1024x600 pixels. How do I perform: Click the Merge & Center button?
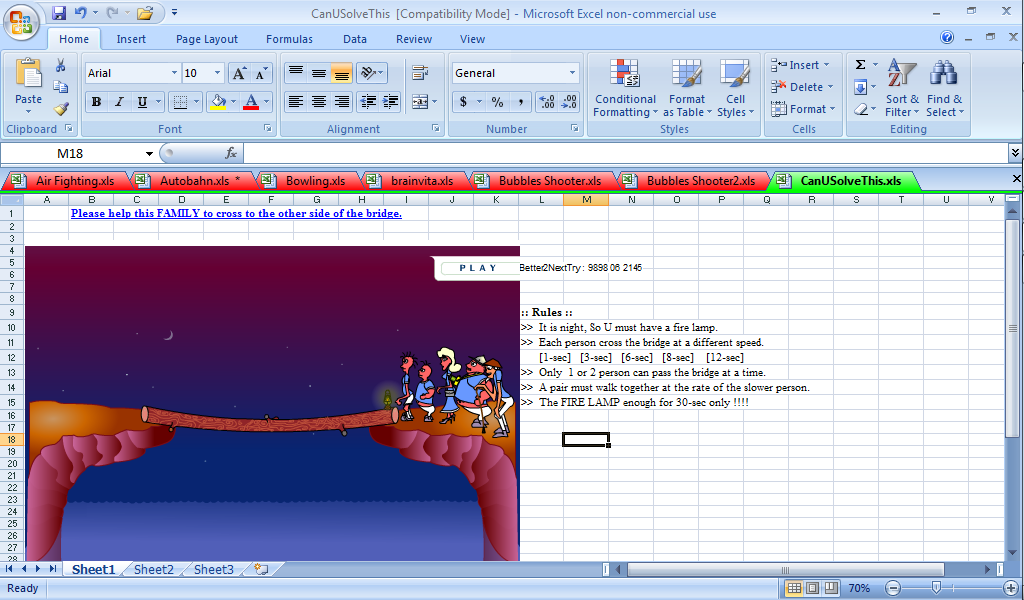click(x=420, y=102)
